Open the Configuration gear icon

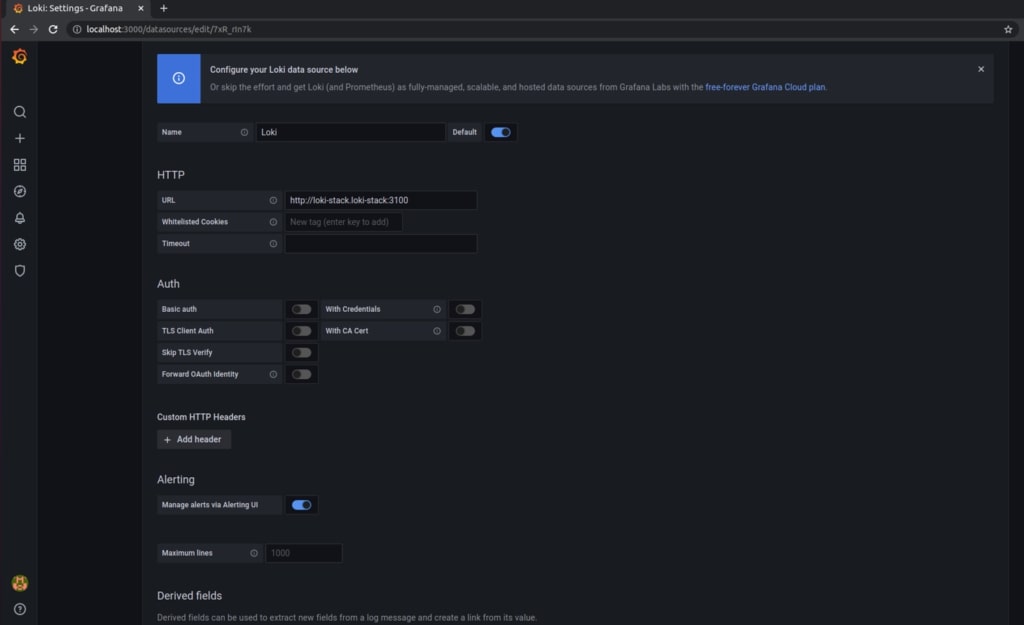(x=19, y=244)
